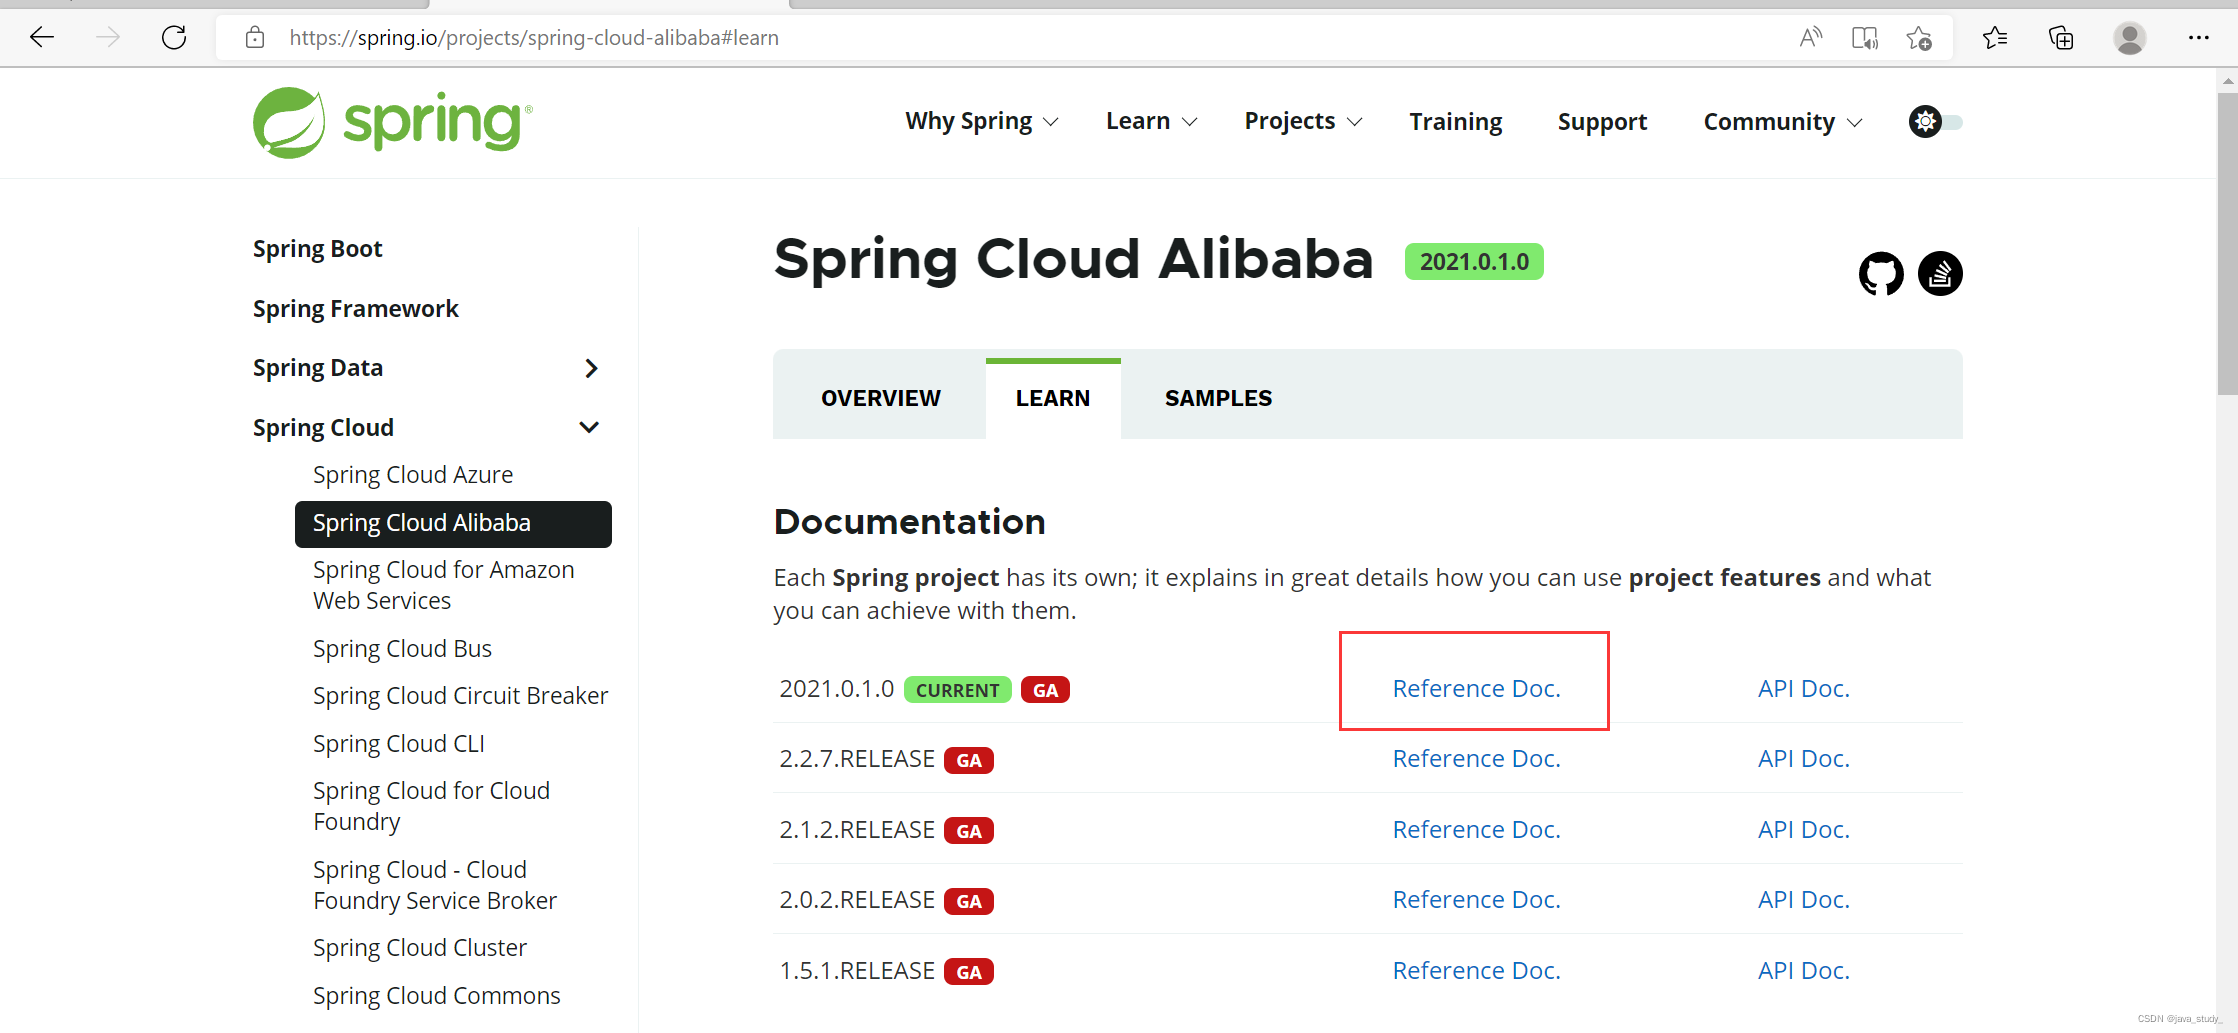Open API Doc. for 2.0.2.RELEASE
This screenshot has width=2238, height=1033.
tap(1803, 899)
